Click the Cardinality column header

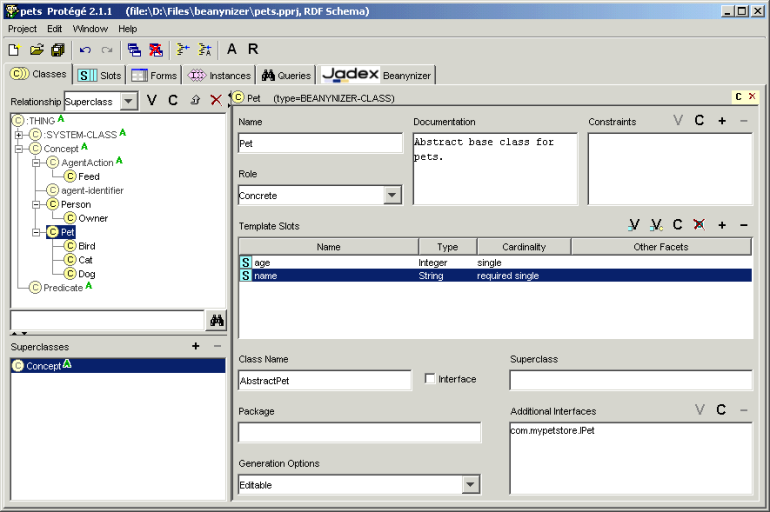pyautogui.click(x=524, y=247)
